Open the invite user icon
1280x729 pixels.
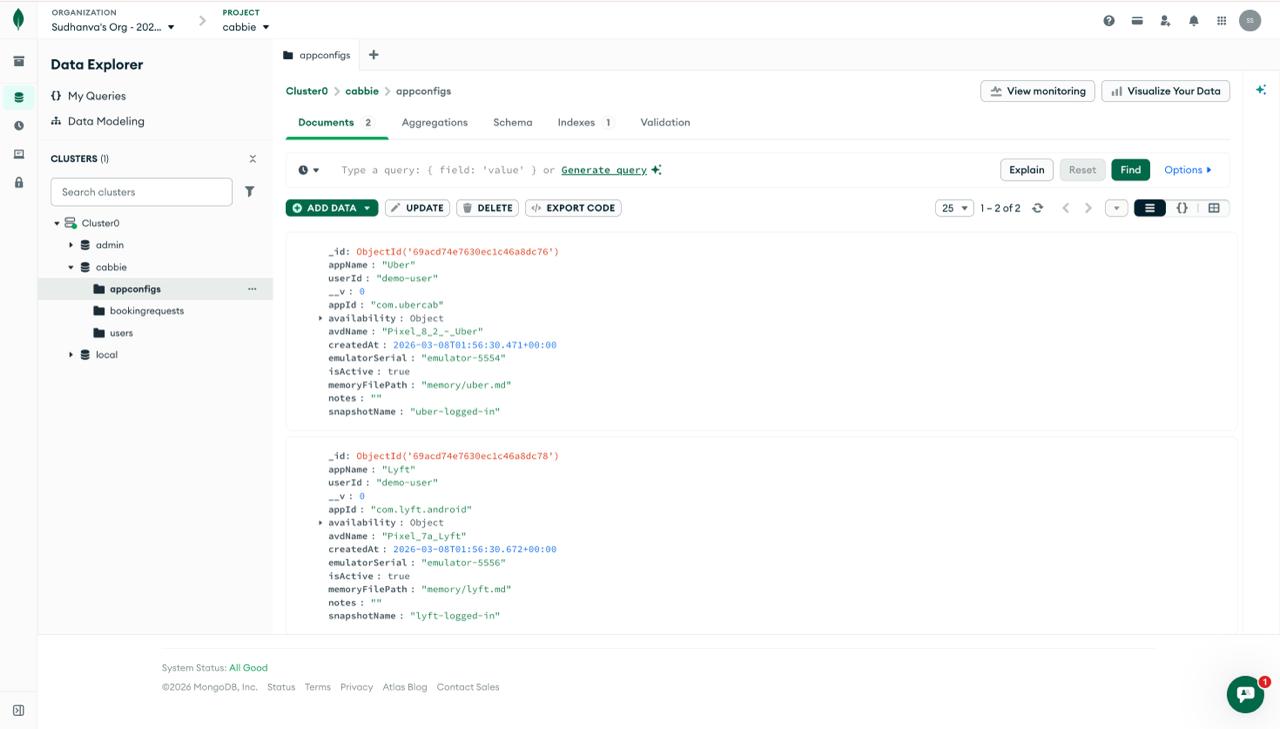point(1165,20)
